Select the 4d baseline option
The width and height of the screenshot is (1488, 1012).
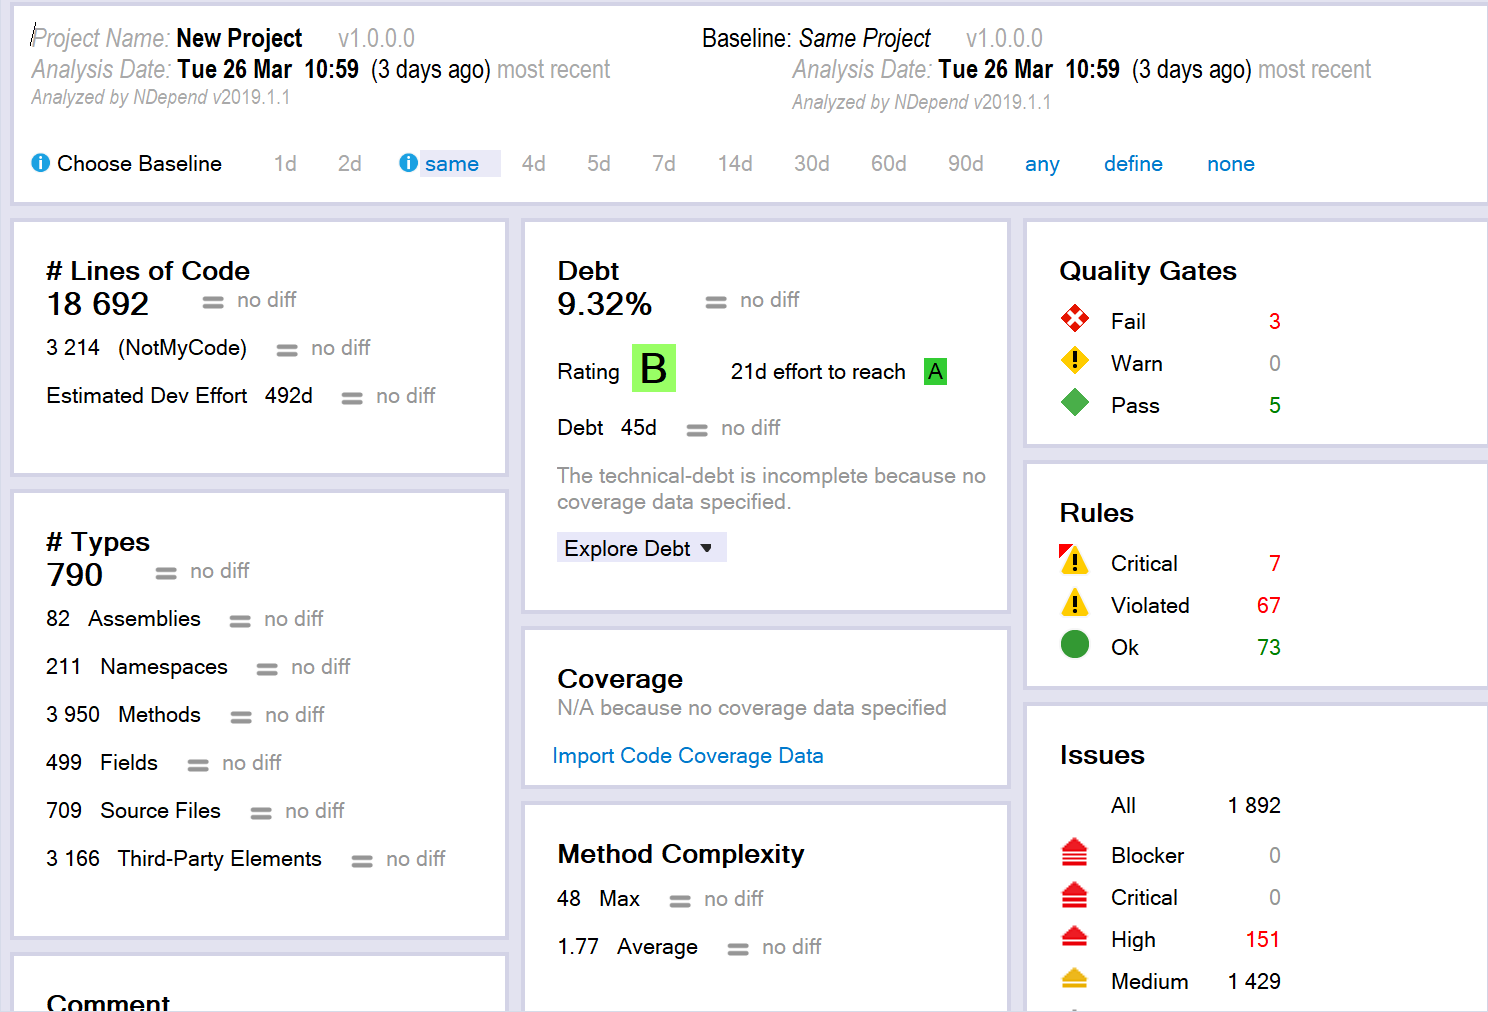coord(533,164)
